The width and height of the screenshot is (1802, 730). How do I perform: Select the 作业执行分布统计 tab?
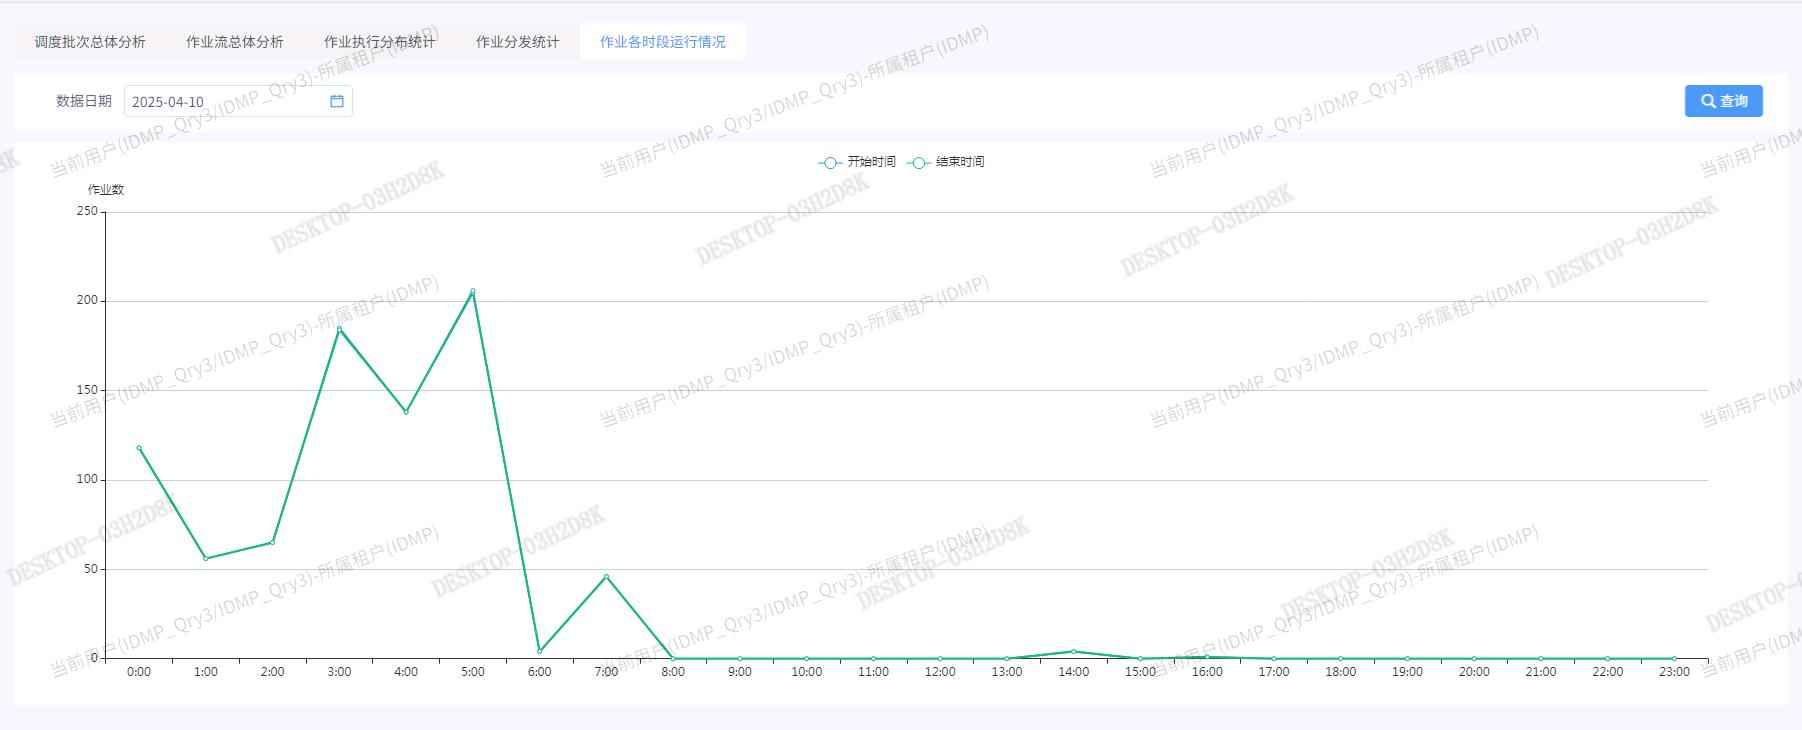[379, 42]
